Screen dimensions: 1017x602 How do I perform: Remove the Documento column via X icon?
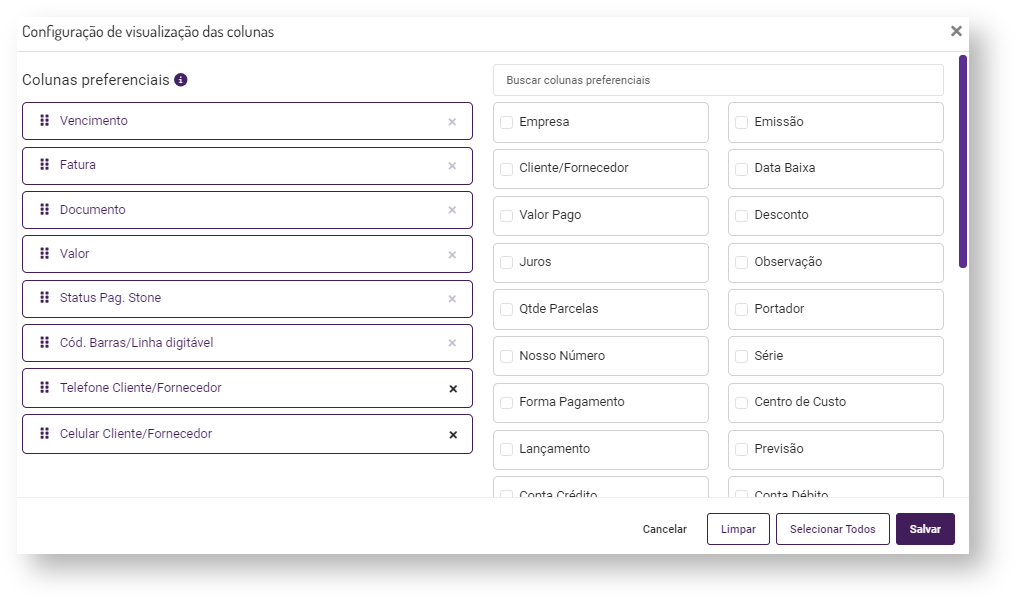[452, 210]
